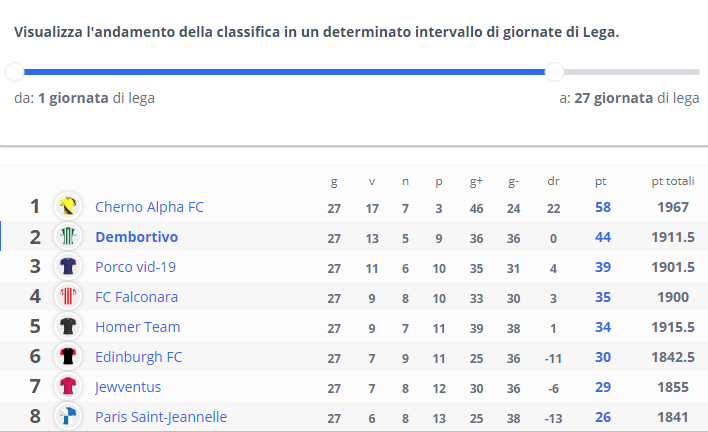Viewport: 708px width, 432px height.
Task: Click the Porco vid-19 navy jersey icon
Action: tap(68, 266)
